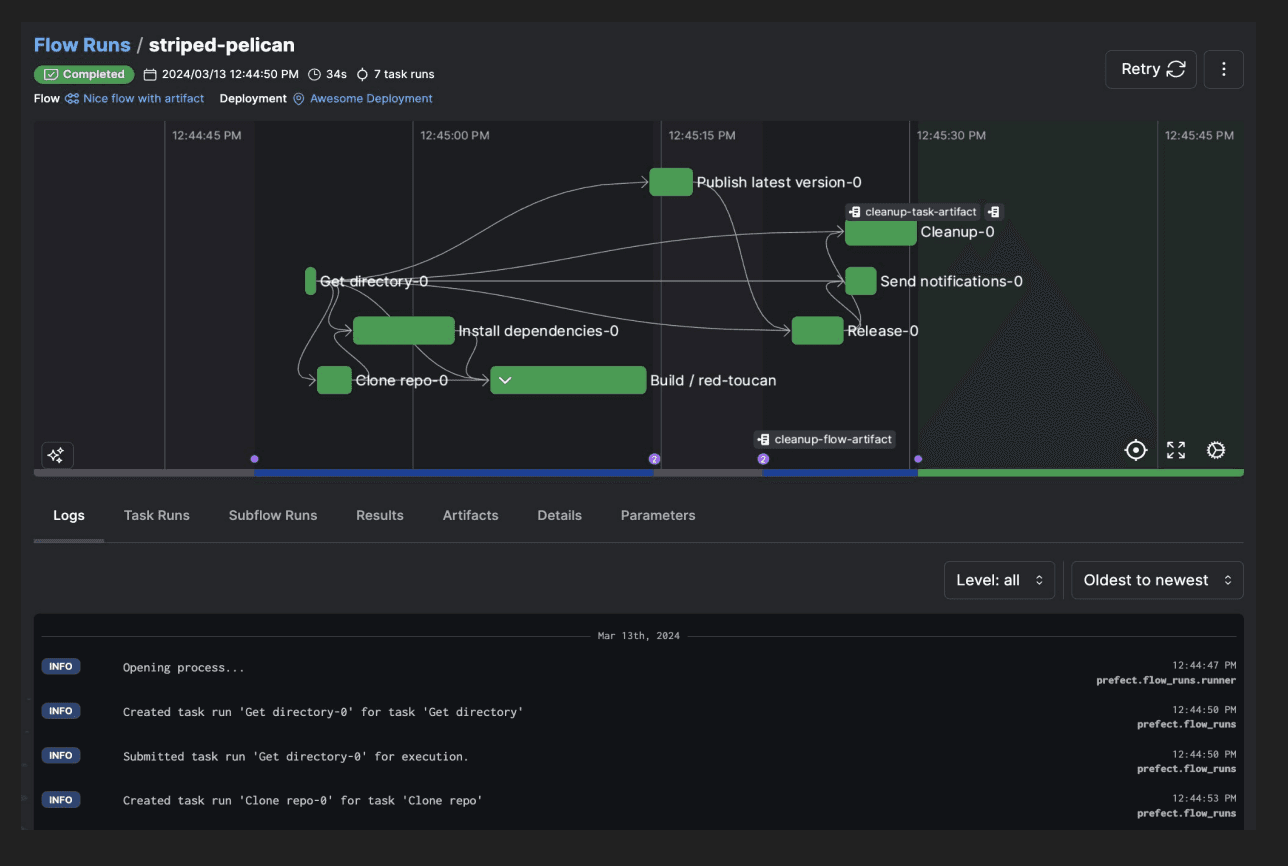
Task: Click the Retry button
Action: (1150, 70)
